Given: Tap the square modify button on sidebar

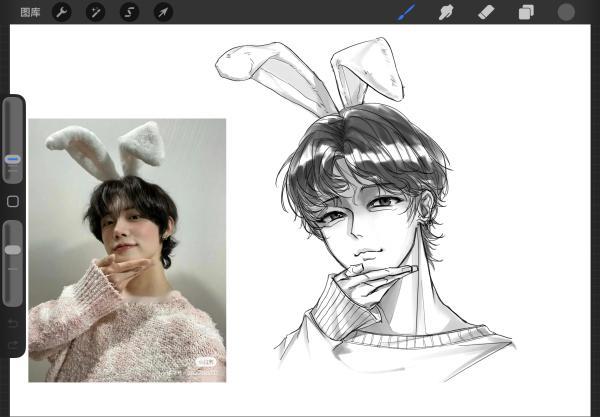Looking at the screenshot, I should 13,201.
